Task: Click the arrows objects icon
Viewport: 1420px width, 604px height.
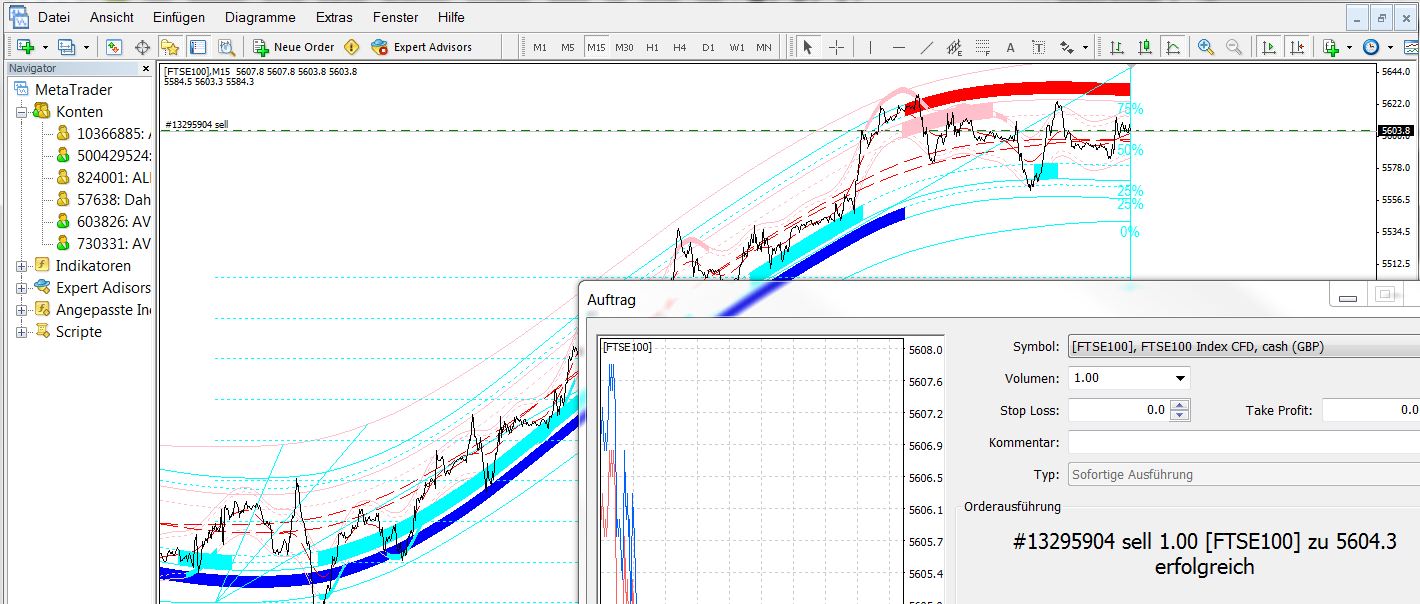Action: [x=1066, y=47]
